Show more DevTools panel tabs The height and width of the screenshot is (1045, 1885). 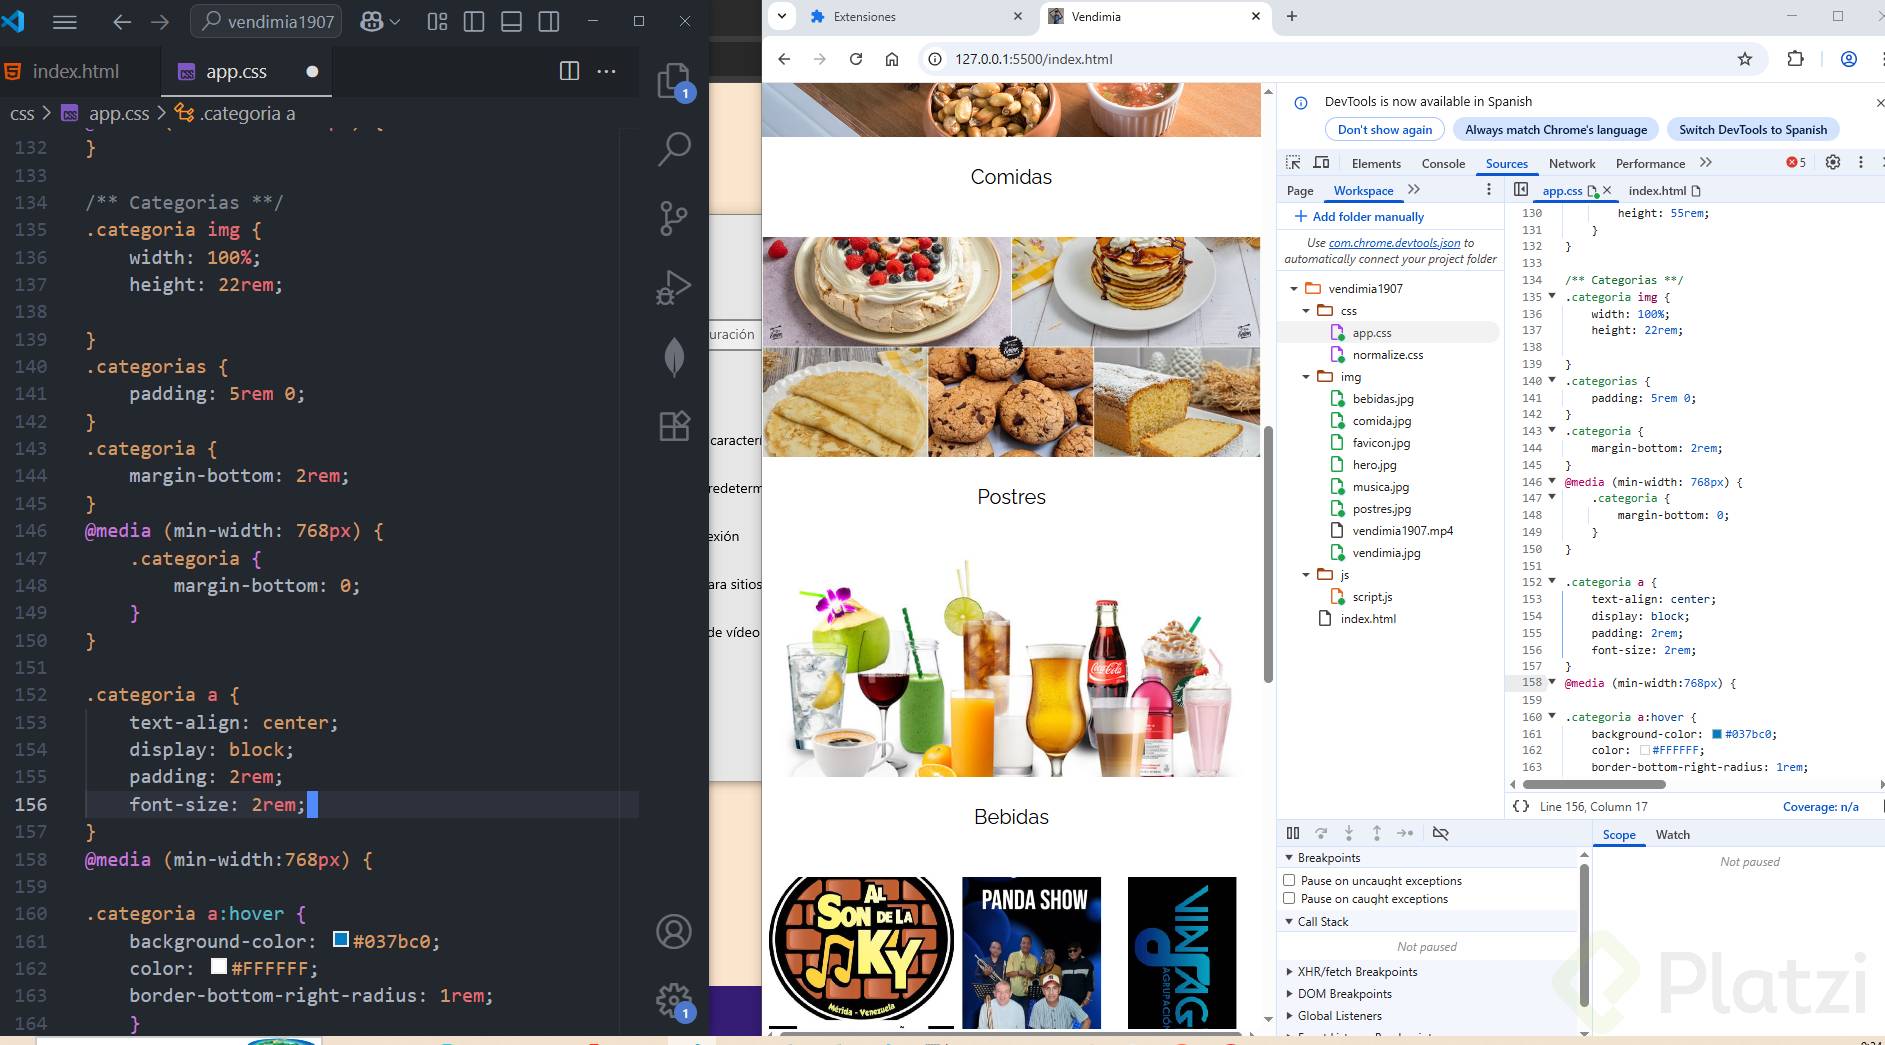1706,163
